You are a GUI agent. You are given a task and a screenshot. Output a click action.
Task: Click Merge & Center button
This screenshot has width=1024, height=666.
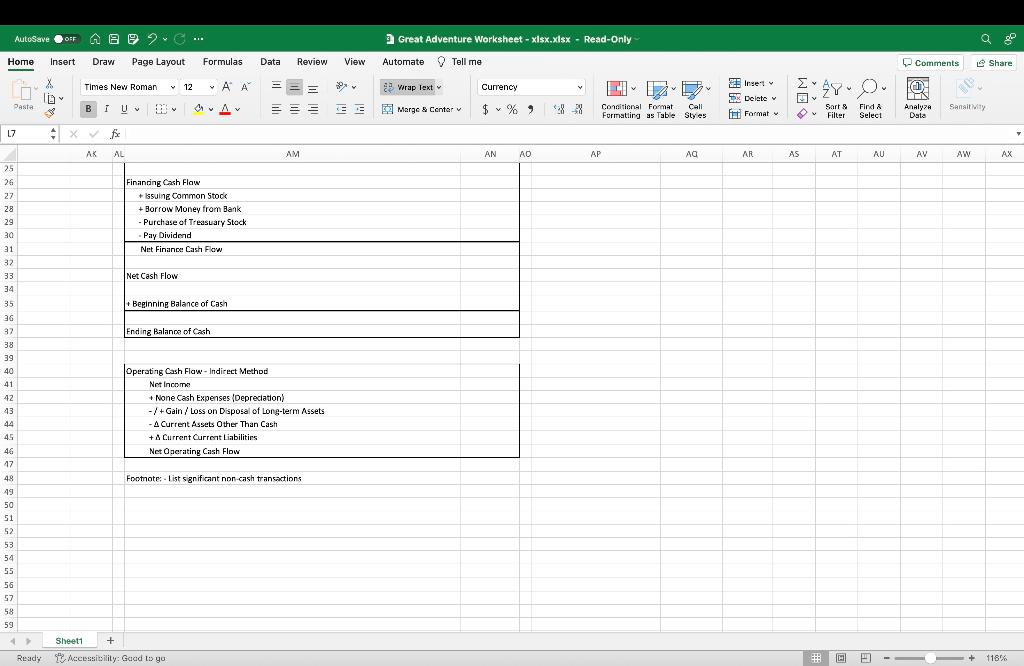(421, 109)
